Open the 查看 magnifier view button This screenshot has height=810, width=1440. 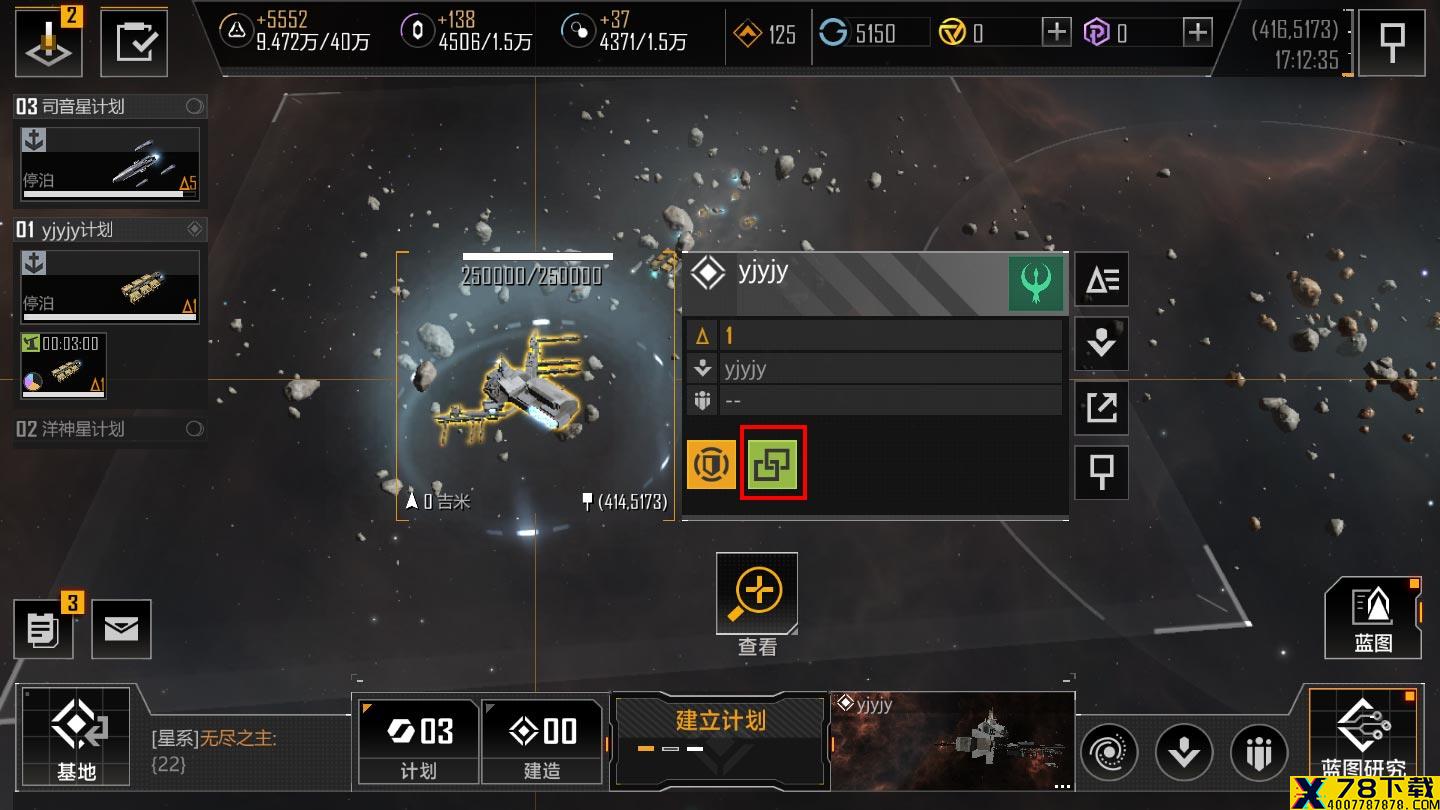[x=757, y=593]
